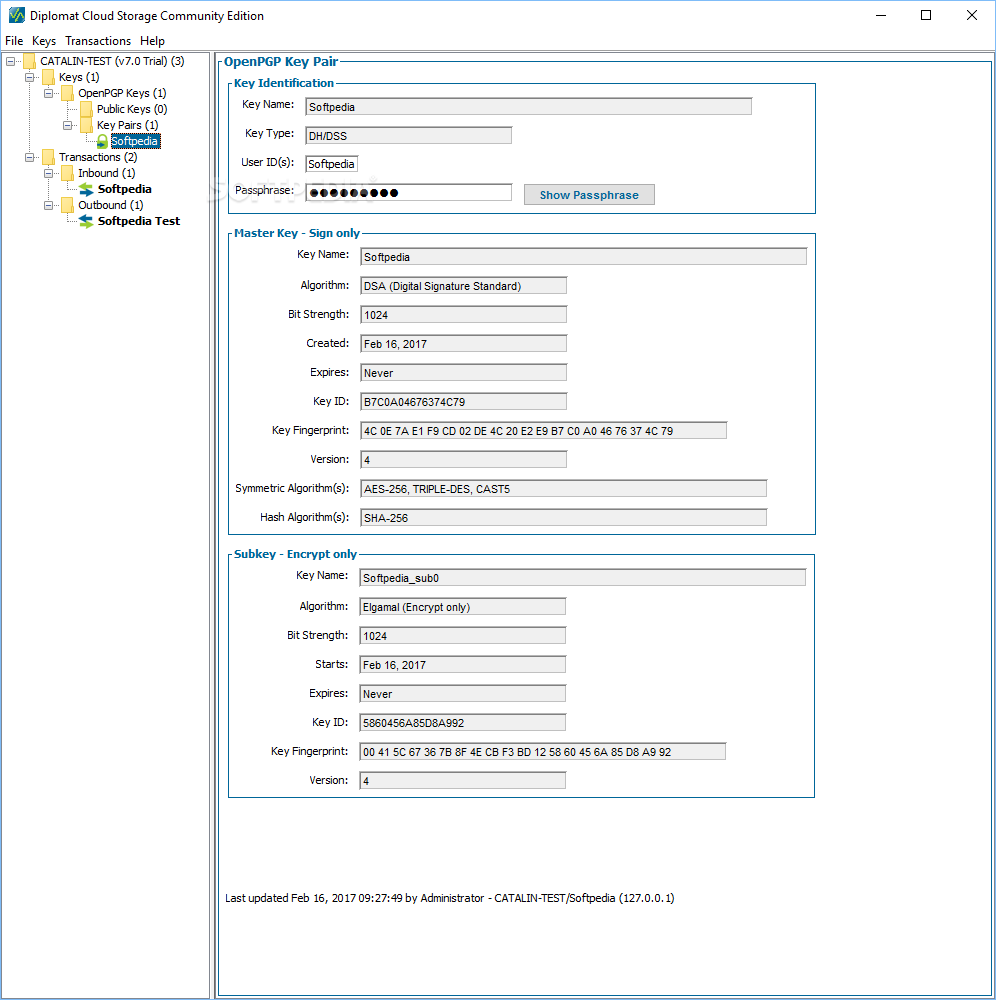996x1000 pixels.
Task: Click the Last updated status text
Action: (450, 898)
